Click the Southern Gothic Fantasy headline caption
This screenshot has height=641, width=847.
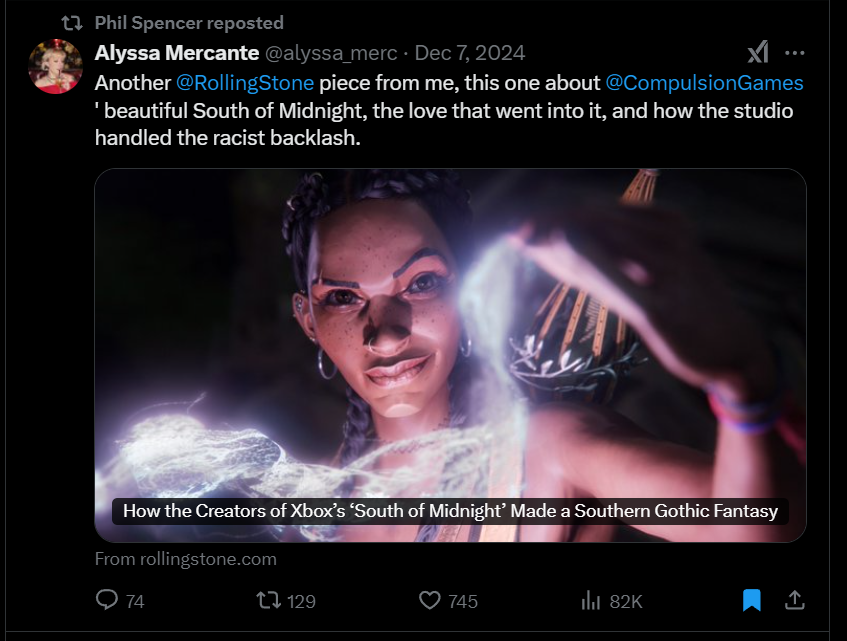[x=450, y=511]
